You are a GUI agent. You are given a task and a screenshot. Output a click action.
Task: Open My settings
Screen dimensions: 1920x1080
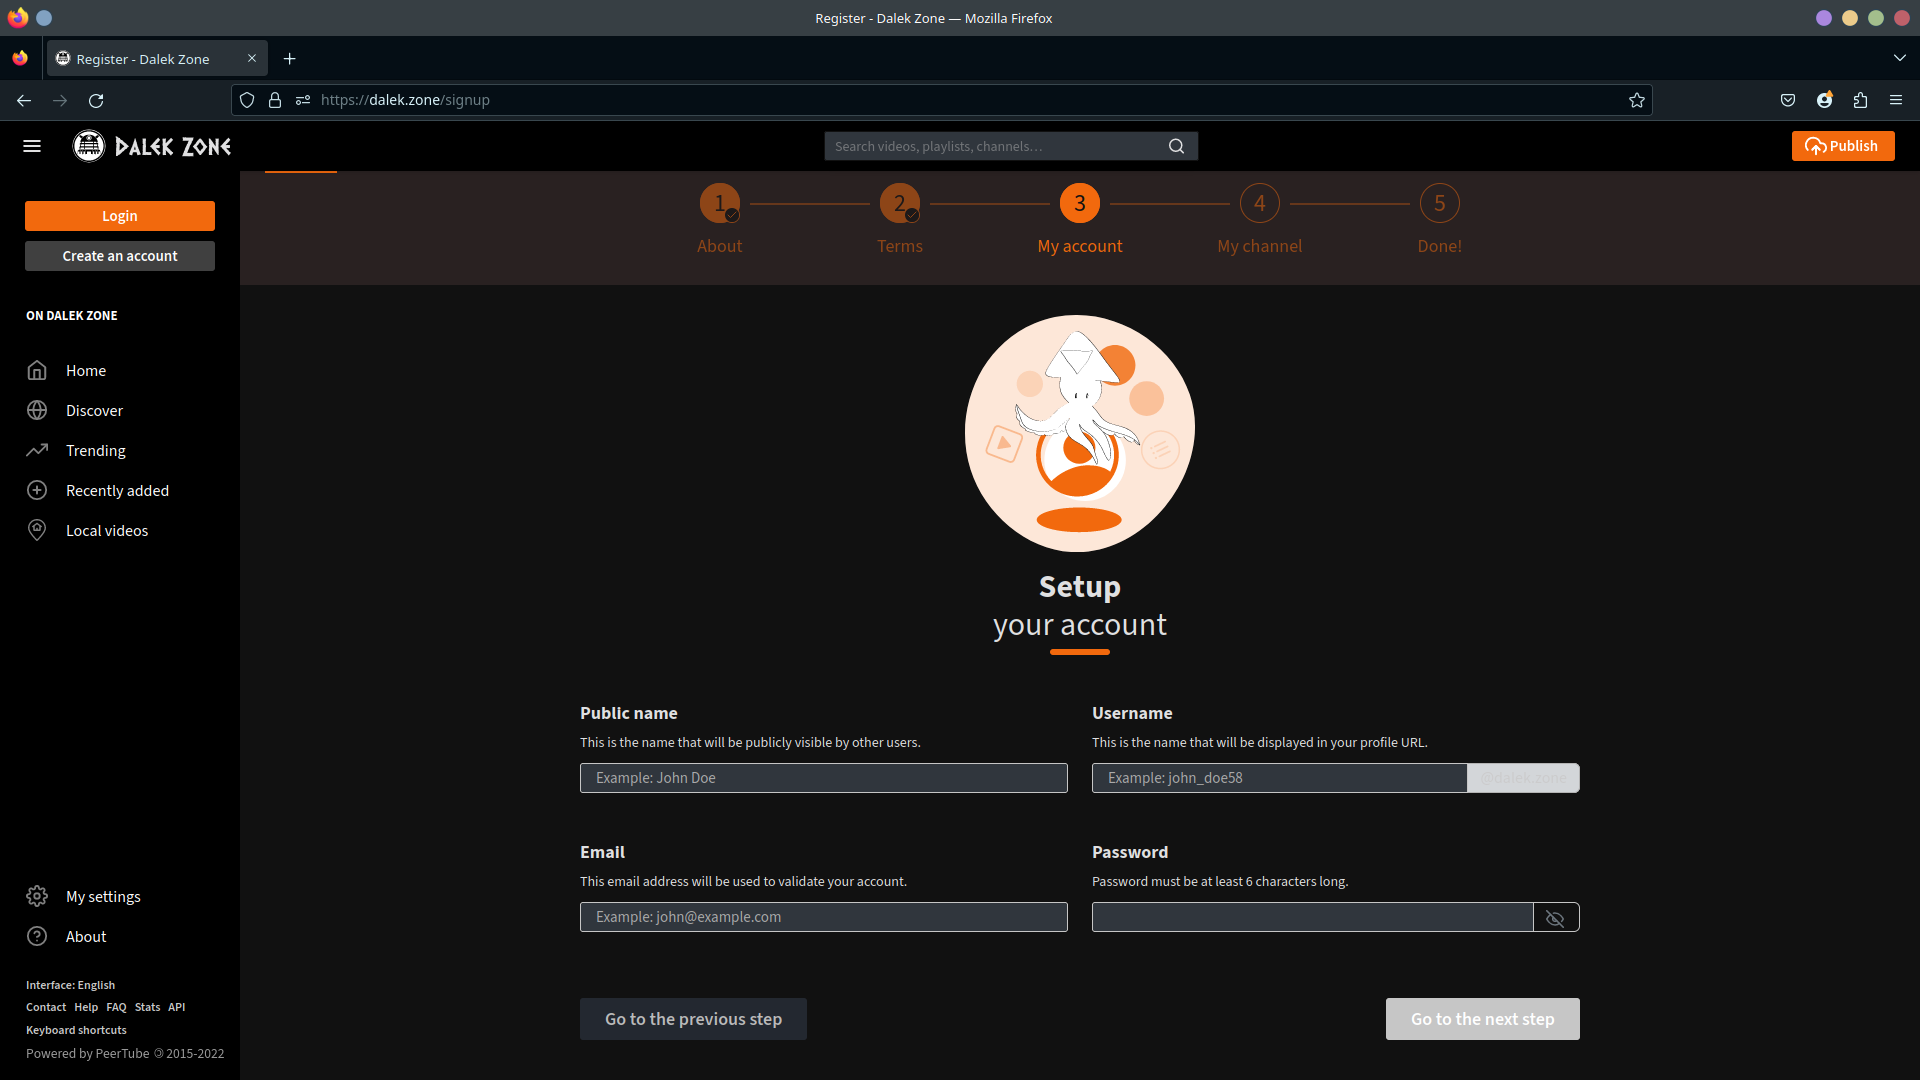coord(103,896)
